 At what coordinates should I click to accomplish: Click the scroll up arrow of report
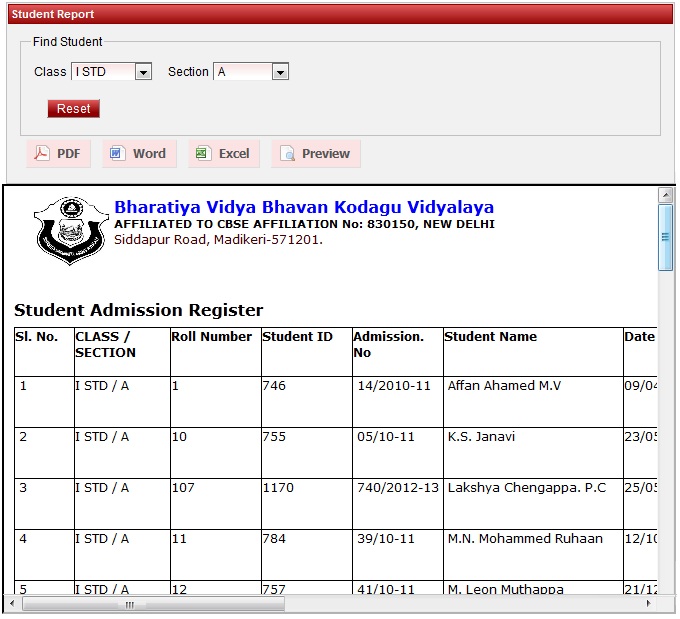click(x=665, y=194)
